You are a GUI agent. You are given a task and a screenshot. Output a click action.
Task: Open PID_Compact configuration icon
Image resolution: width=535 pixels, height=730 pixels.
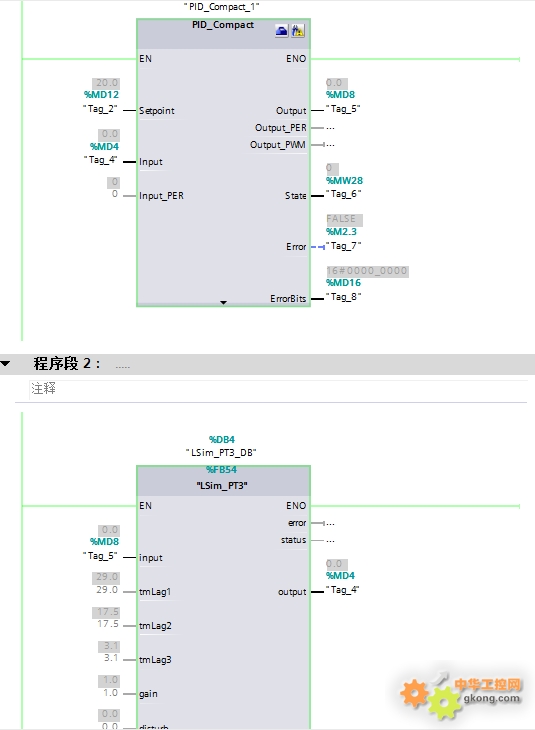tap(282, 31)
